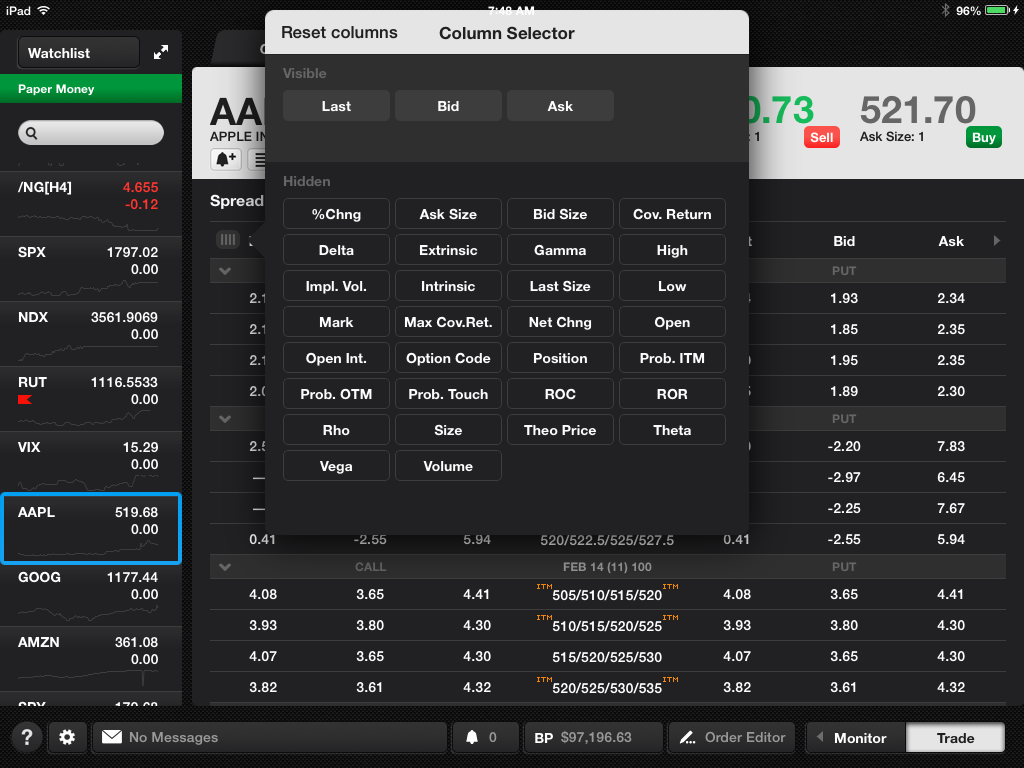The width and height of the screenshot is (1024, 768).
Task: Click the 520/525/530/535 spread strike
Action: point(607,688)
